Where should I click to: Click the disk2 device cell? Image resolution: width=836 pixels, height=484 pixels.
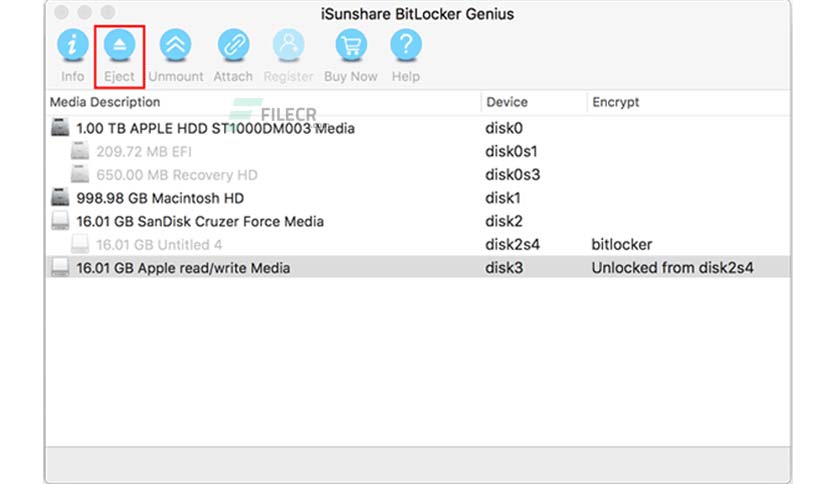pos(504,221)
